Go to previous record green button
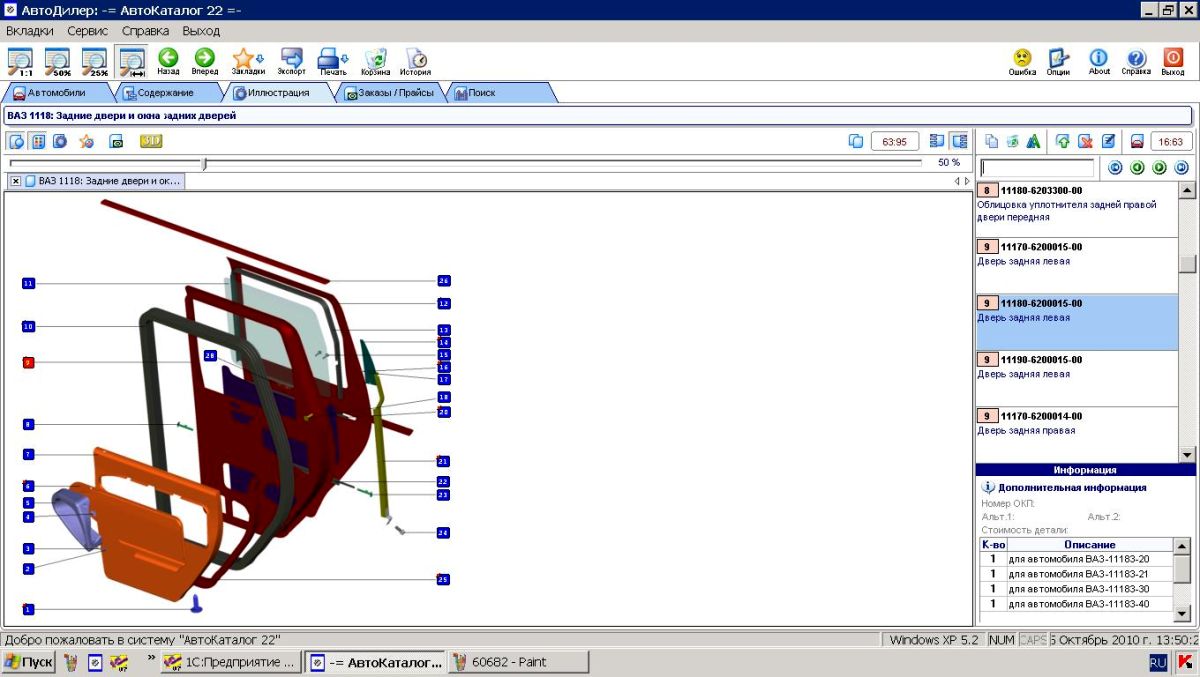Image resolution: width=1200 pixels, height=677 pixels. click(1138, 168)
